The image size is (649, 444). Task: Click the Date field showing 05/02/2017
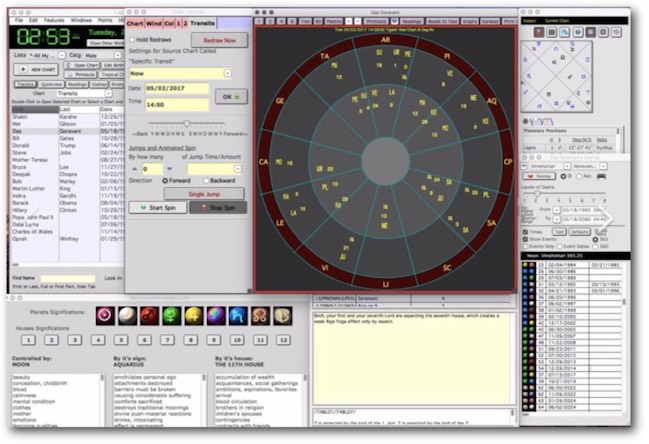coord(178,87)
